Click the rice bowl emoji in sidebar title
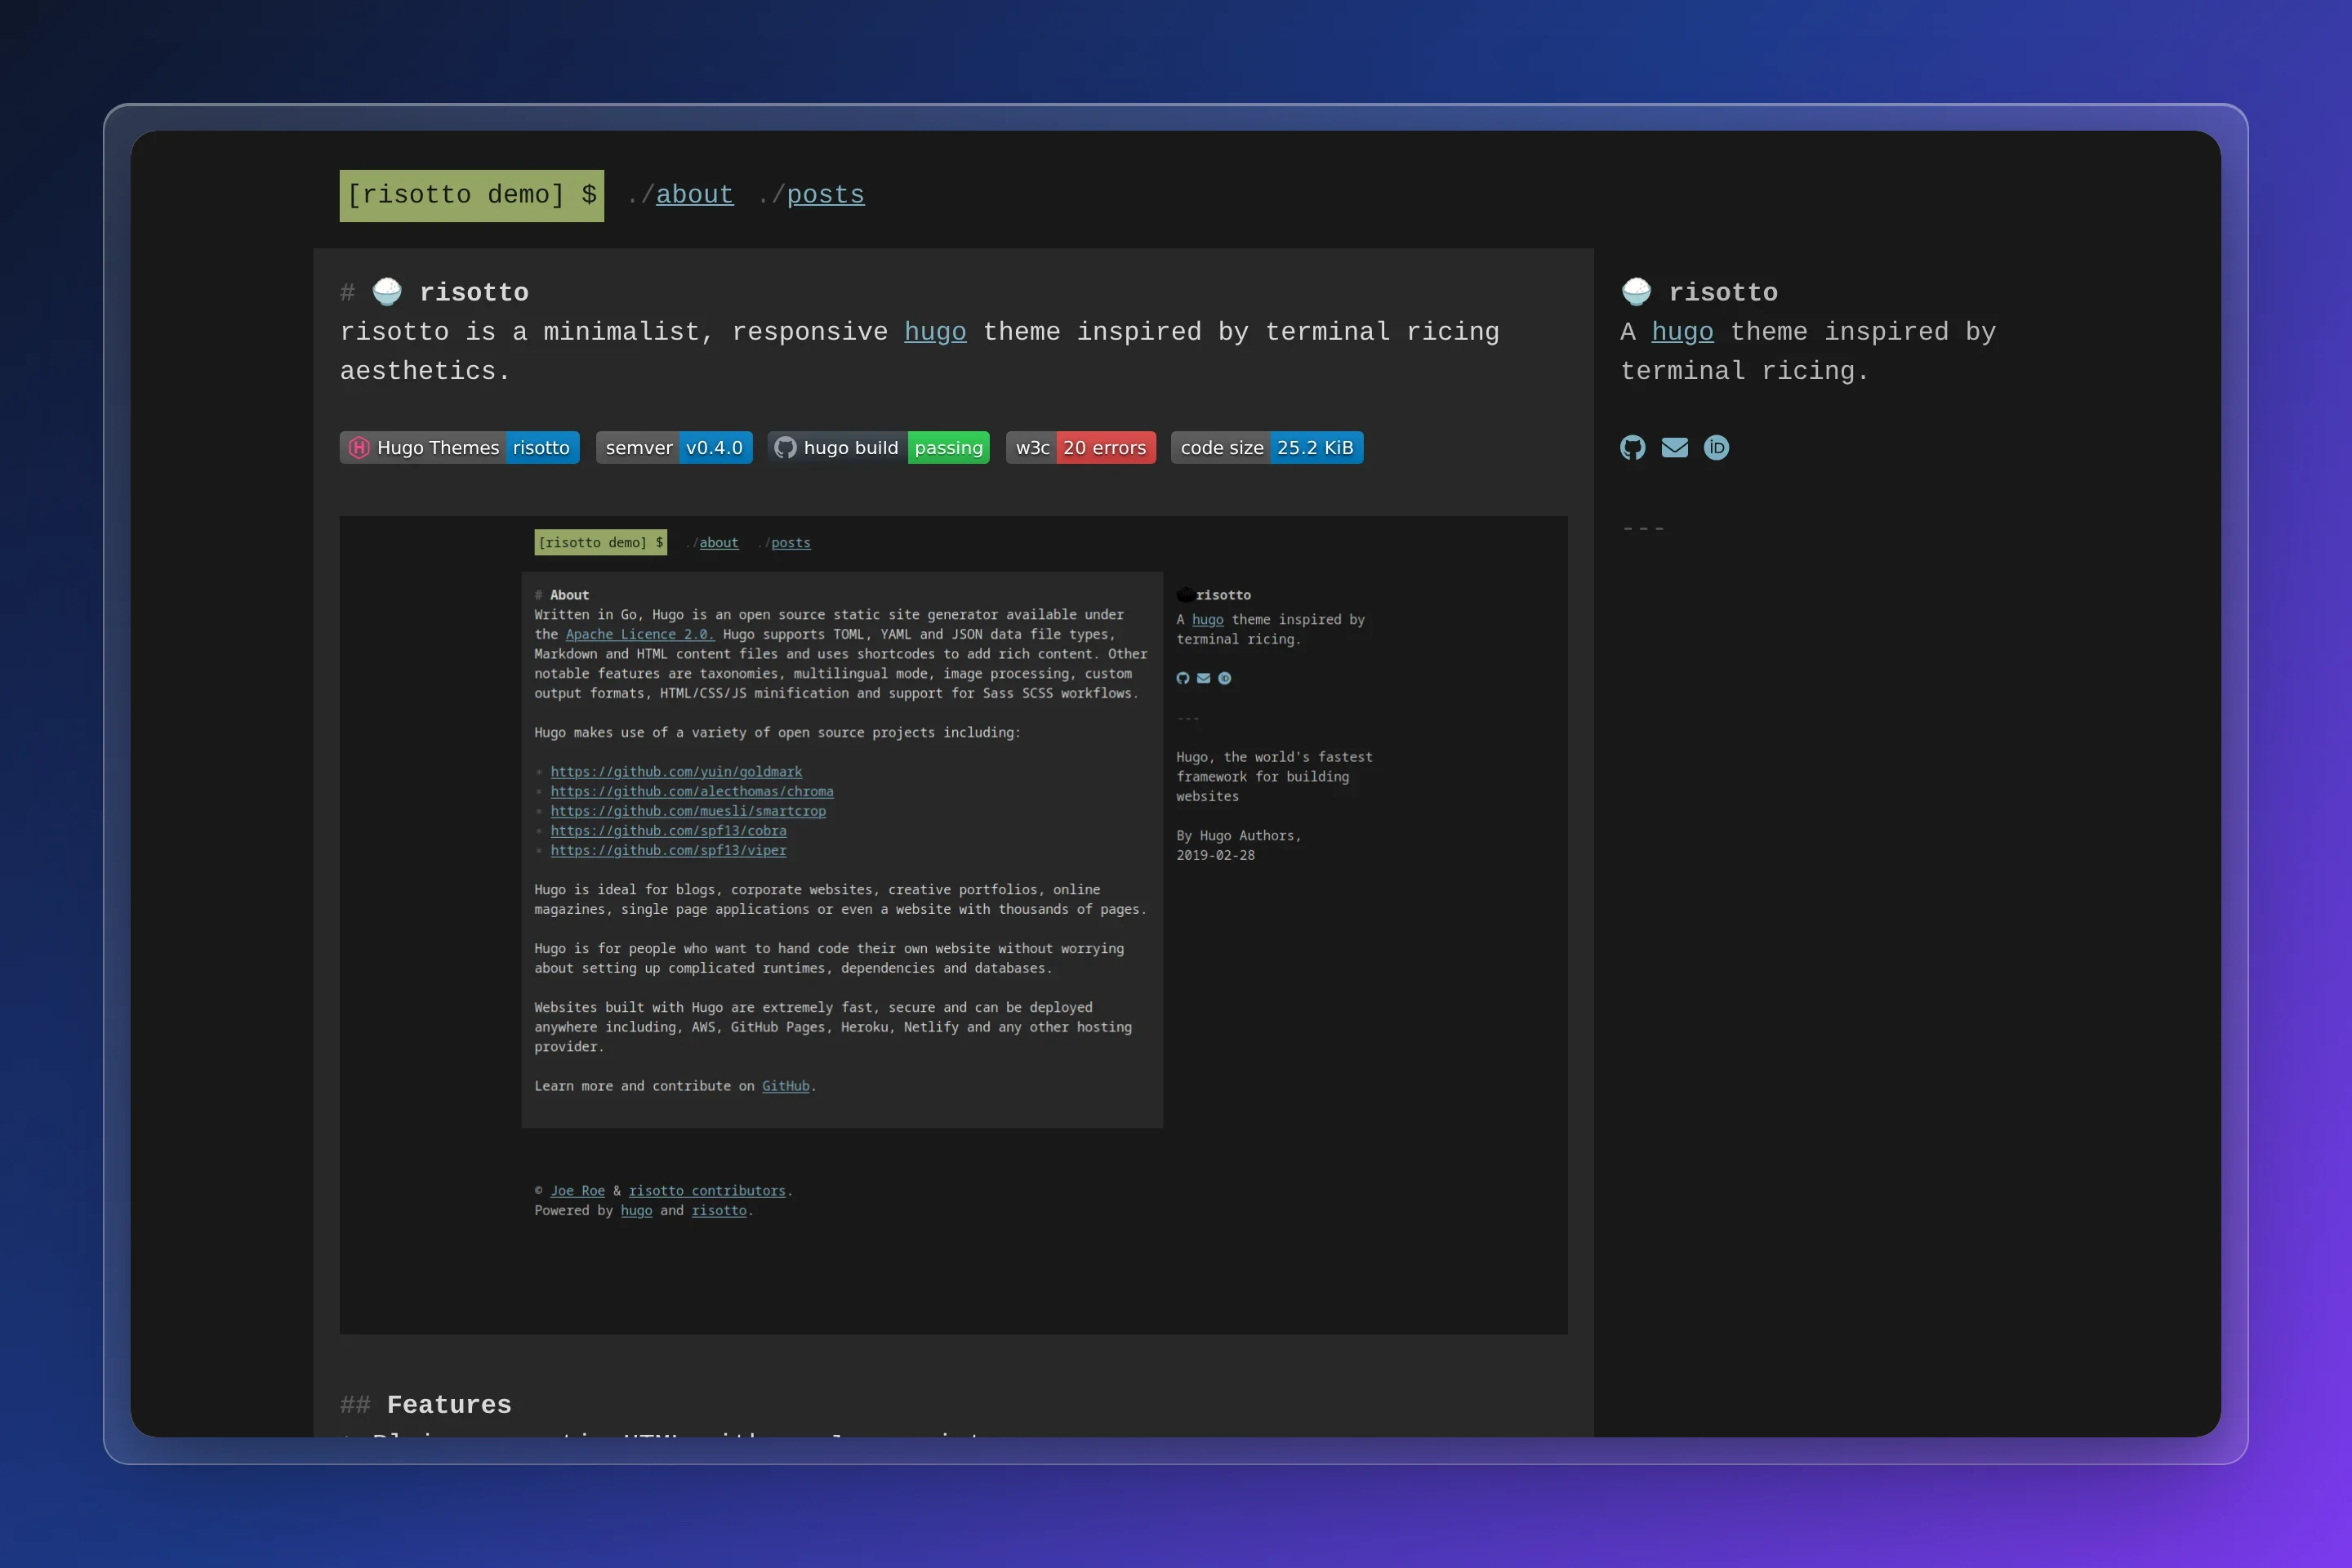 pos(1636,292)
